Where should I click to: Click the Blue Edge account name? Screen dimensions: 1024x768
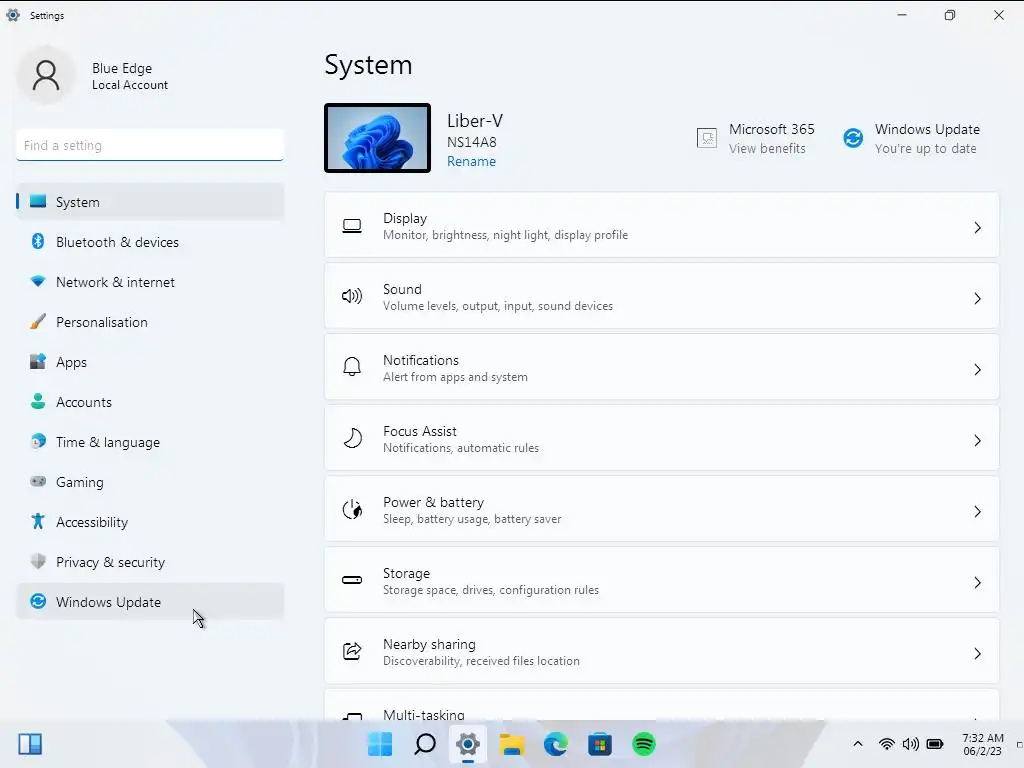(122, 68)
